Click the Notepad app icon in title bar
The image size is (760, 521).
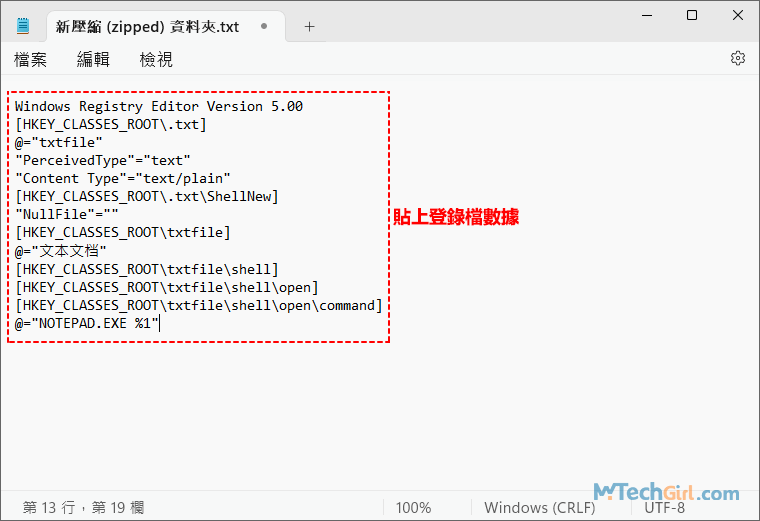pos(23,27)
